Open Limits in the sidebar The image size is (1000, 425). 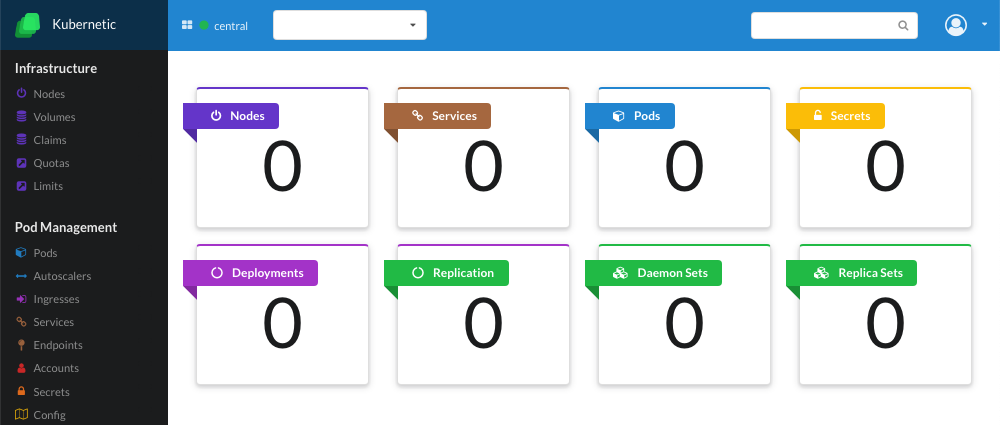coord(48,186)
